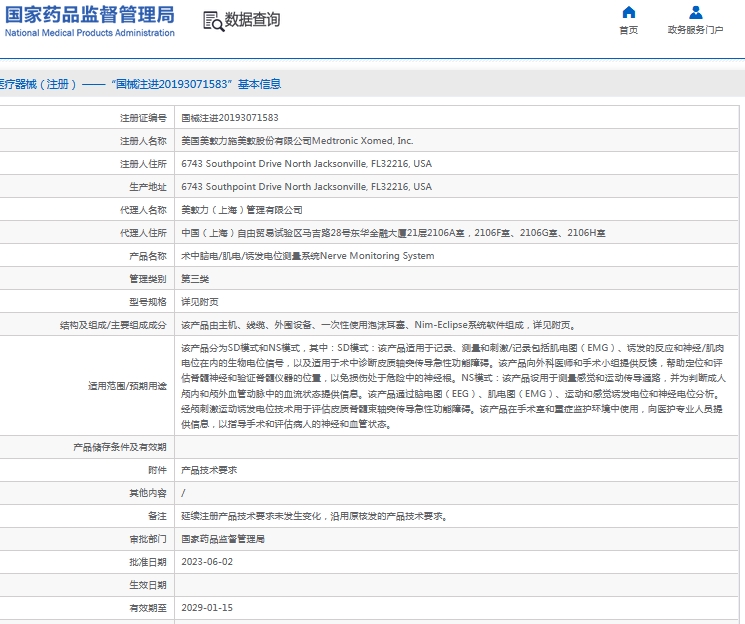Click attachment value 产品技术要求
The width and height of the screenshot is (745, 624).
tap(209, 470)
